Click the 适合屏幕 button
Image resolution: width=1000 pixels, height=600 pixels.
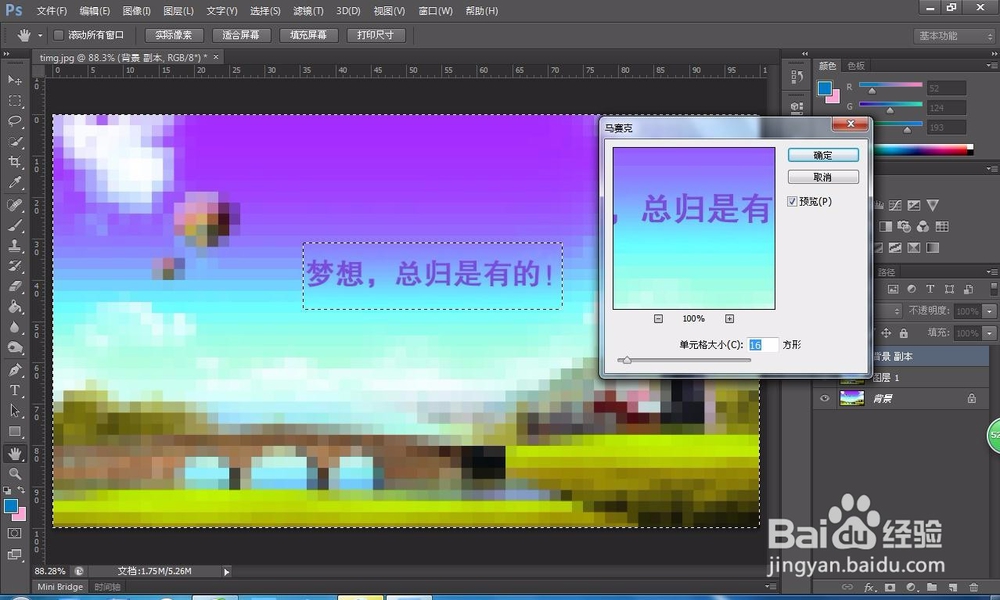pyautogui.click(x=241, y=34)
